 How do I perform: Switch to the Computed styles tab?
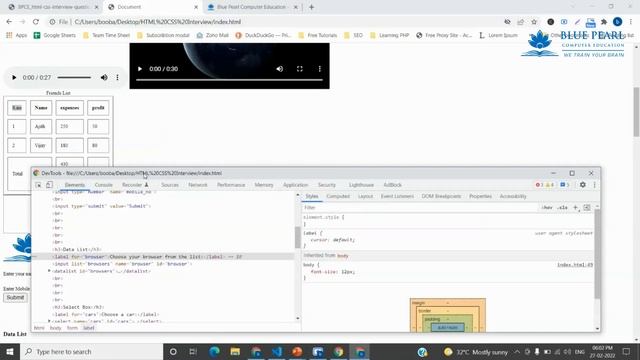338,196
